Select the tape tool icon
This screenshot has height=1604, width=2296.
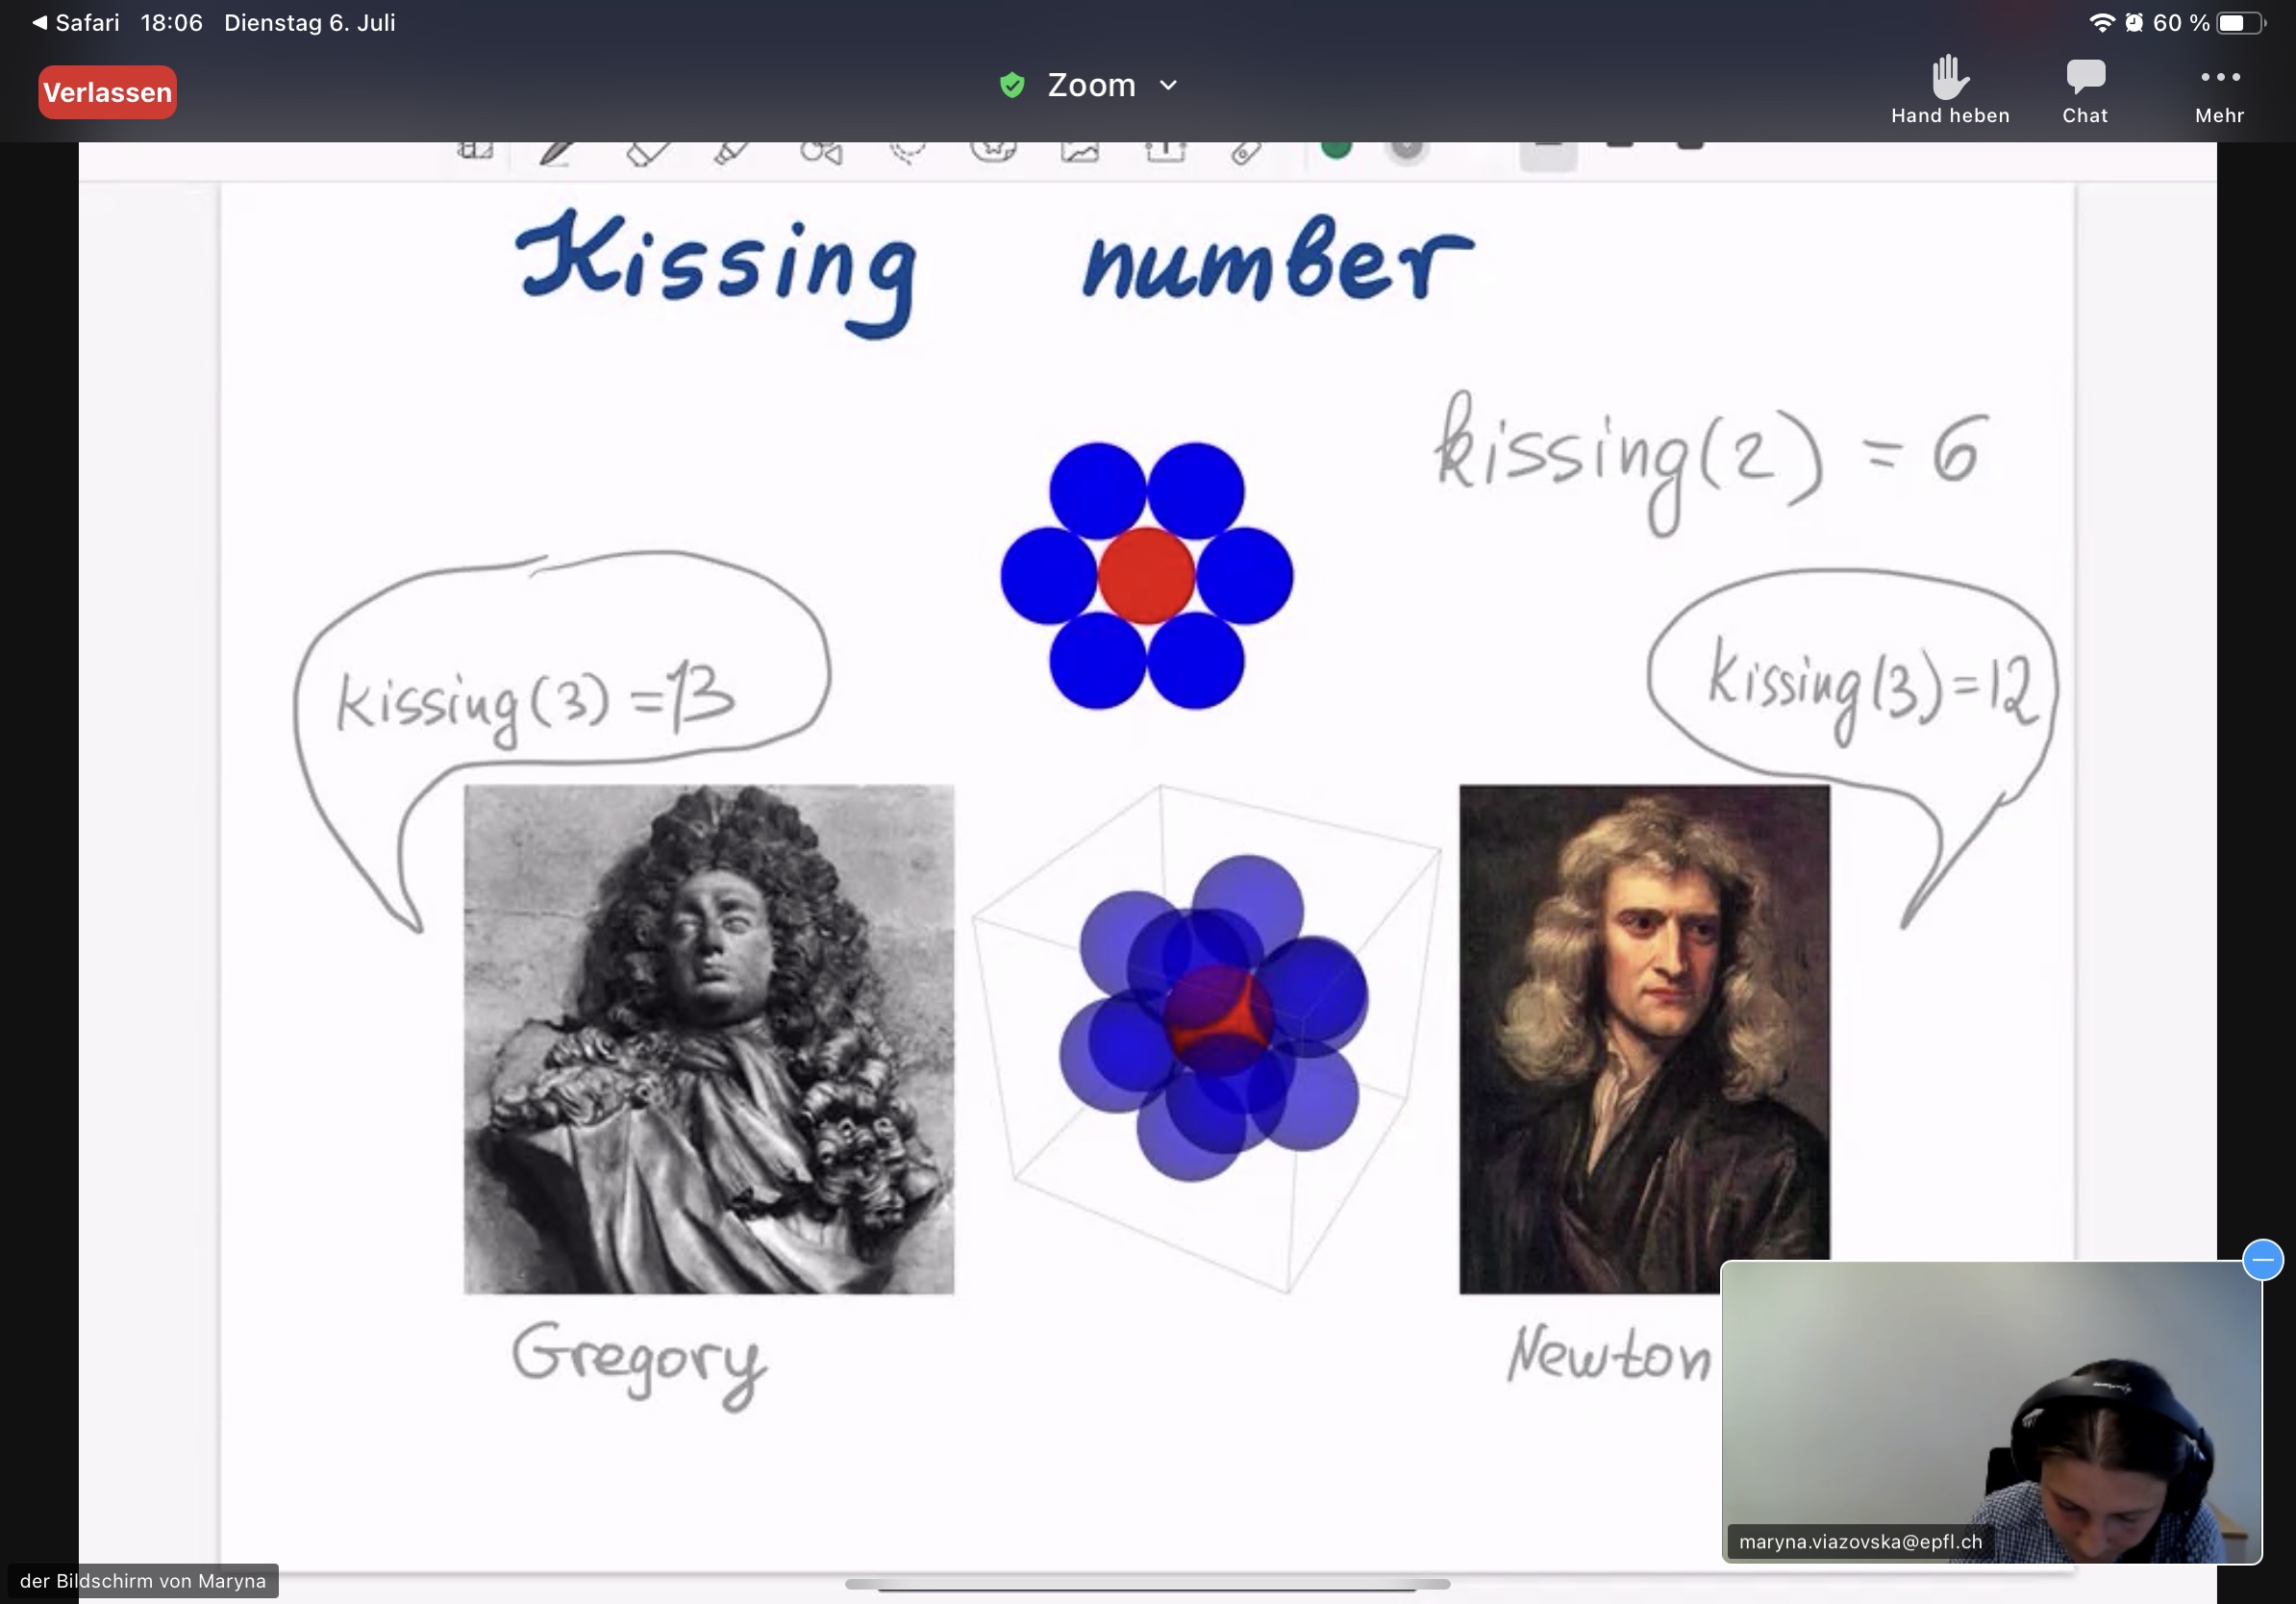(1246, 152)
